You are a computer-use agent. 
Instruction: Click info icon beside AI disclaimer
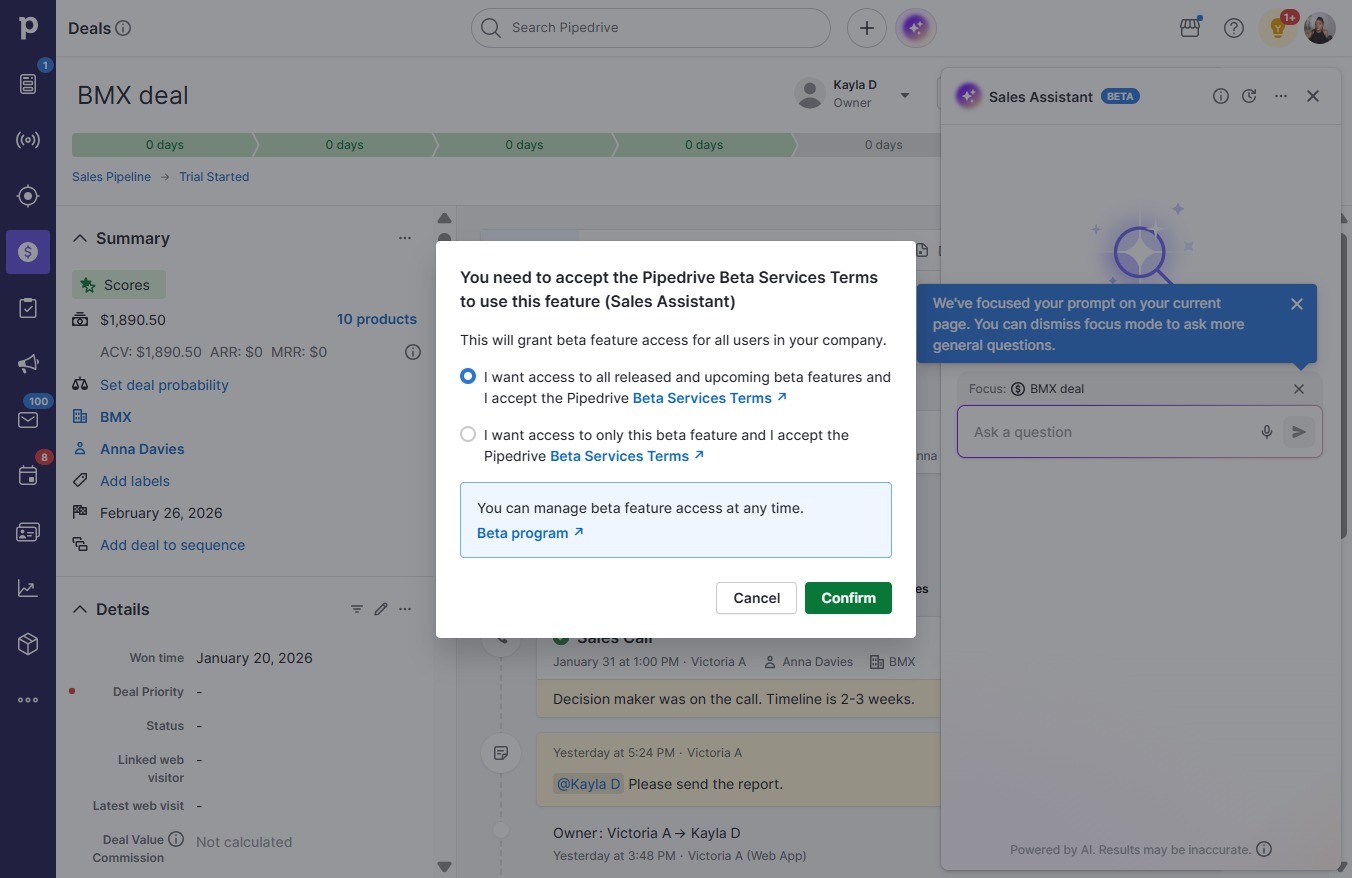[1264, 850]
